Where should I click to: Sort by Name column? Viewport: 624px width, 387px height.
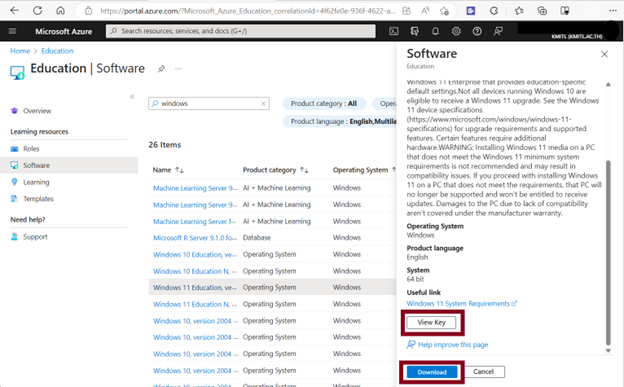[168, 170]
